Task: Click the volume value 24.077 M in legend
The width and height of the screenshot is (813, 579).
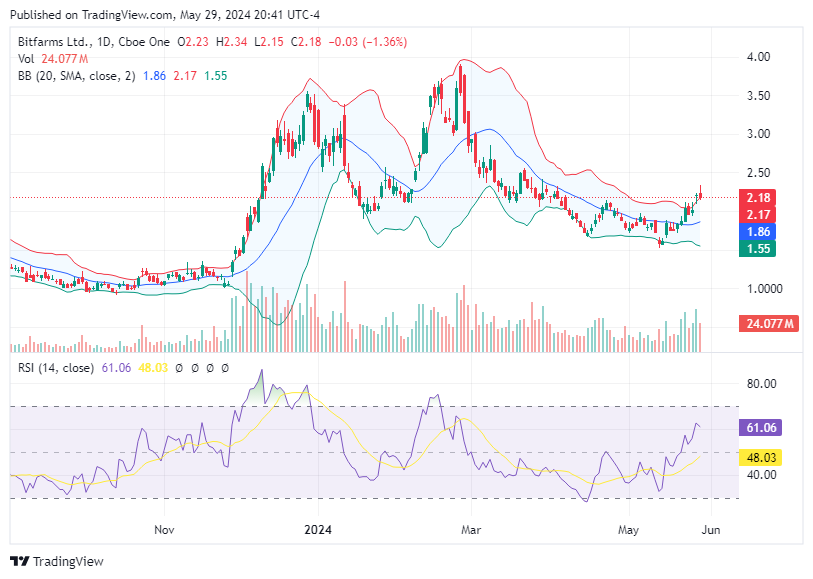Action: (65, 59)
